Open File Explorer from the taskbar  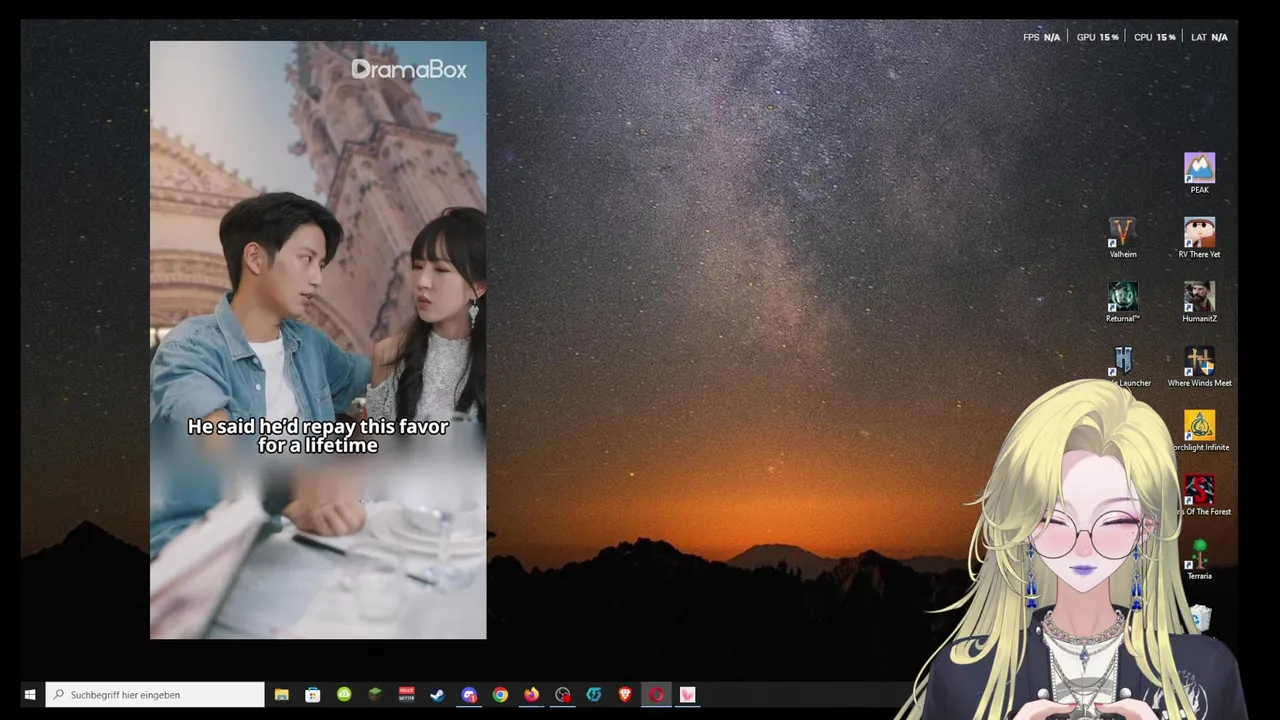(x=281, y=694)
